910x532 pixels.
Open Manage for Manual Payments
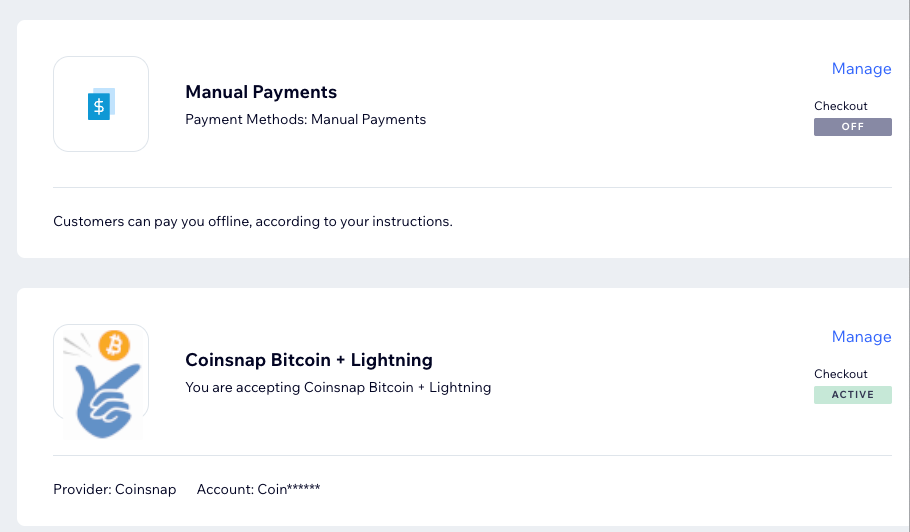coord(861,69)
